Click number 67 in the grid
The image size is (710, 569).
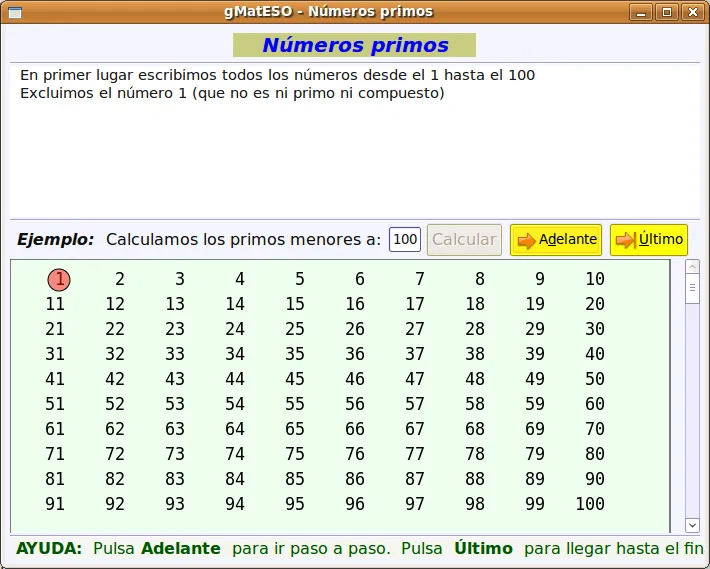click(x=415, y=429)
